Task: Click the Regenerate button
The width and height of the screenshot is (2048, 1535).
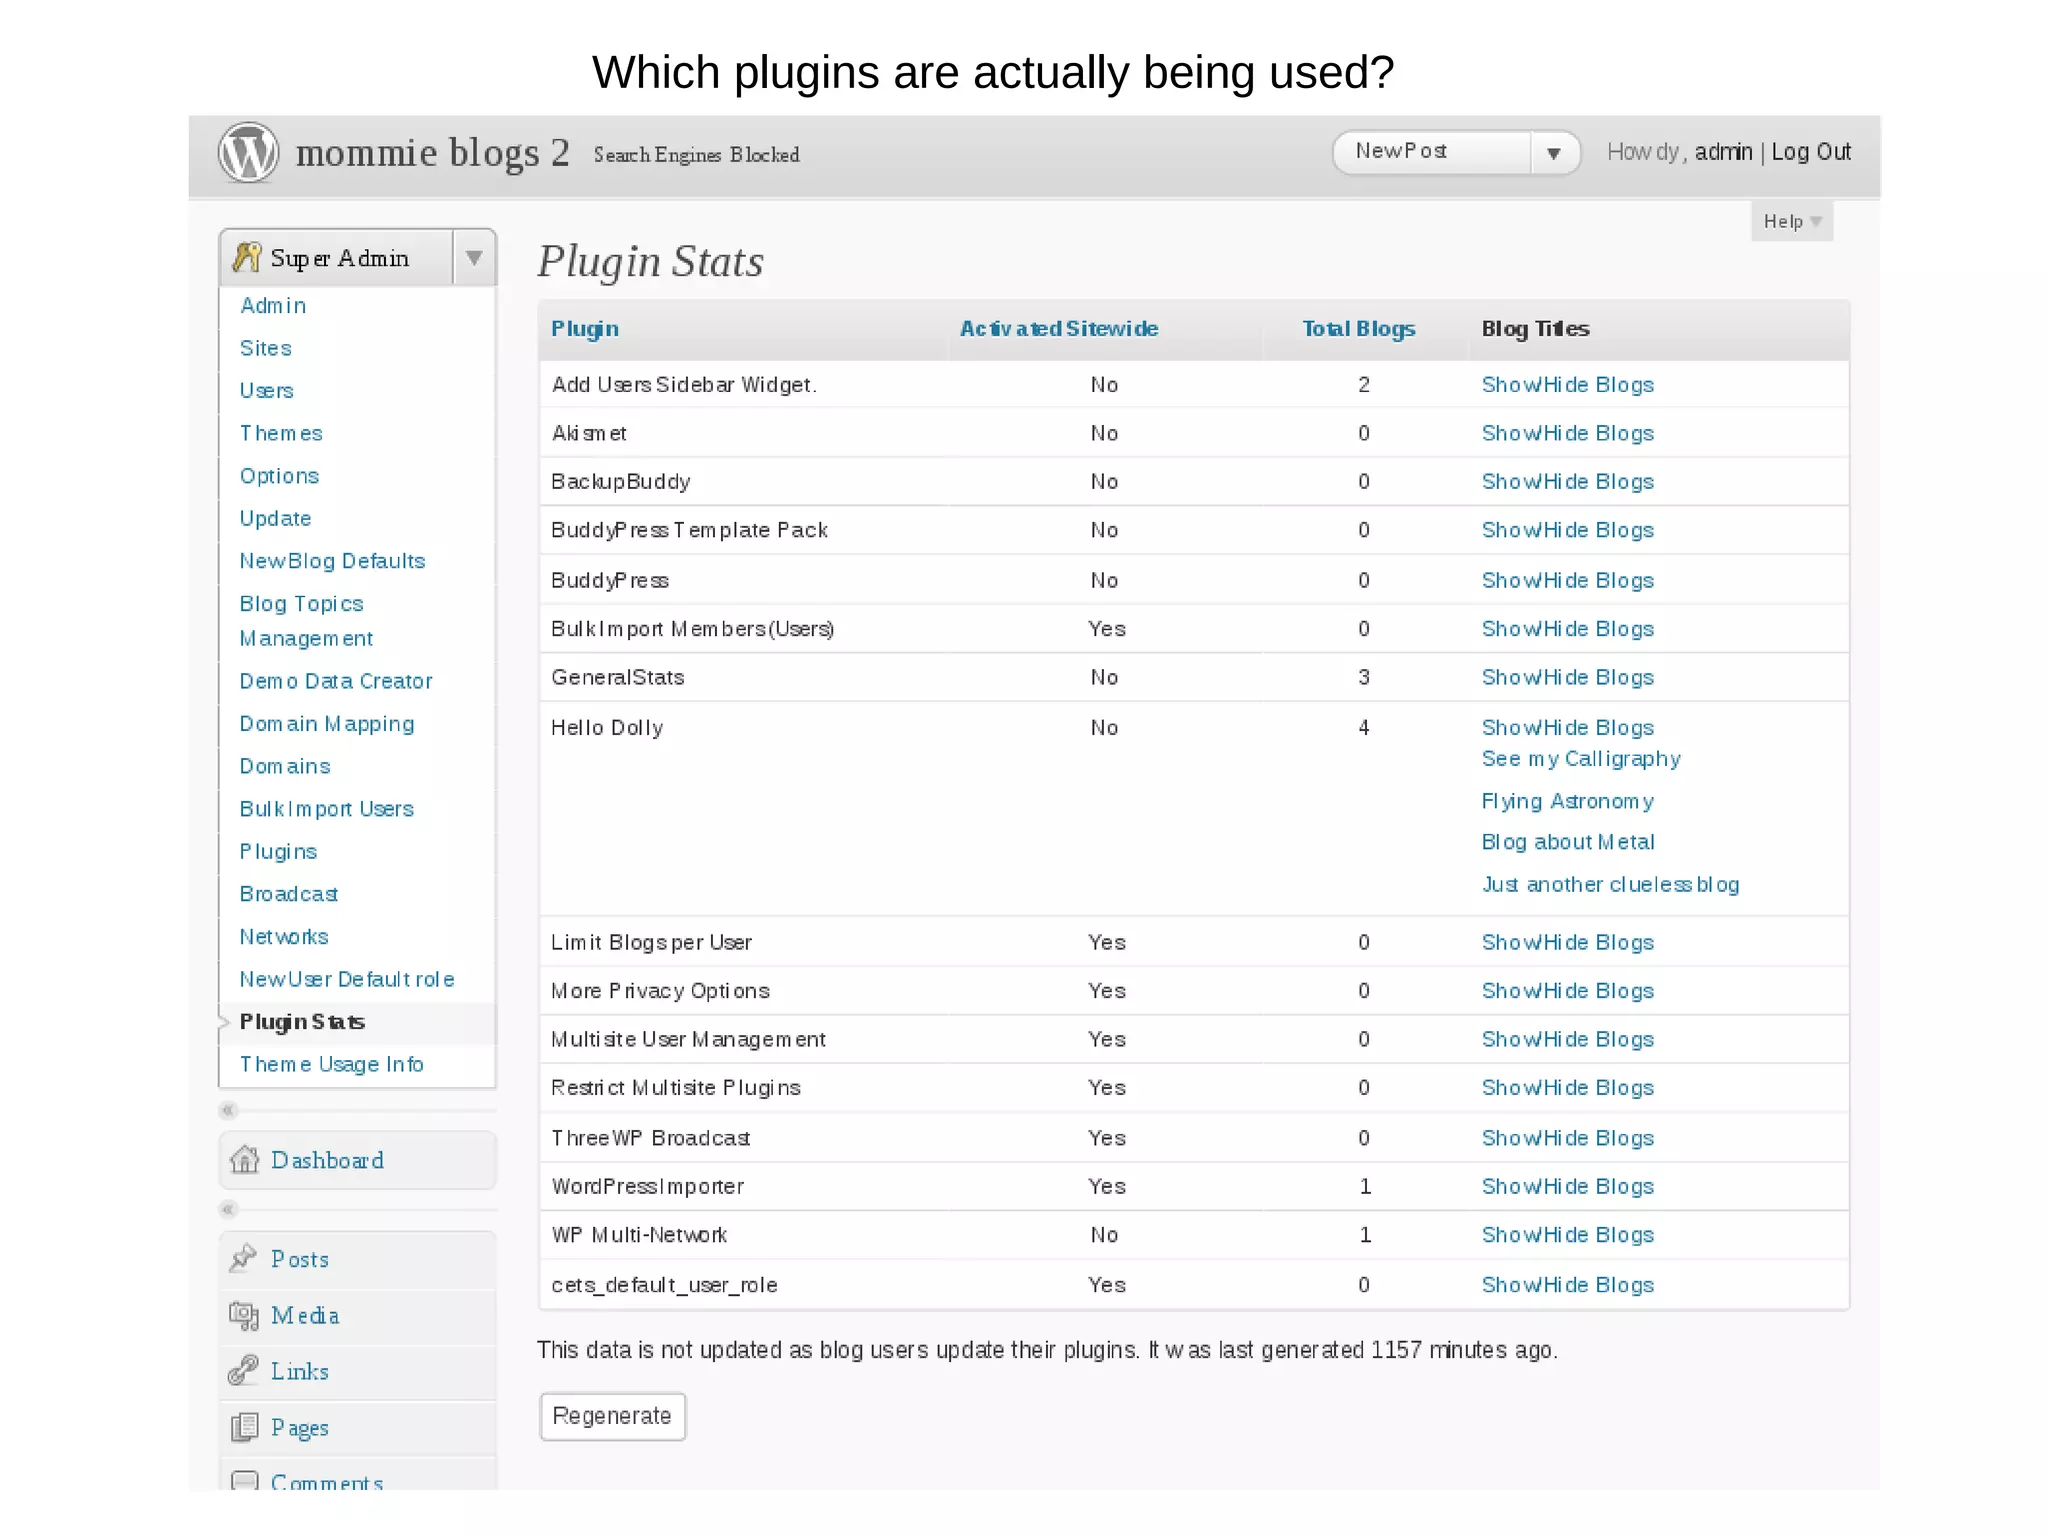Action: point(612,1416)
